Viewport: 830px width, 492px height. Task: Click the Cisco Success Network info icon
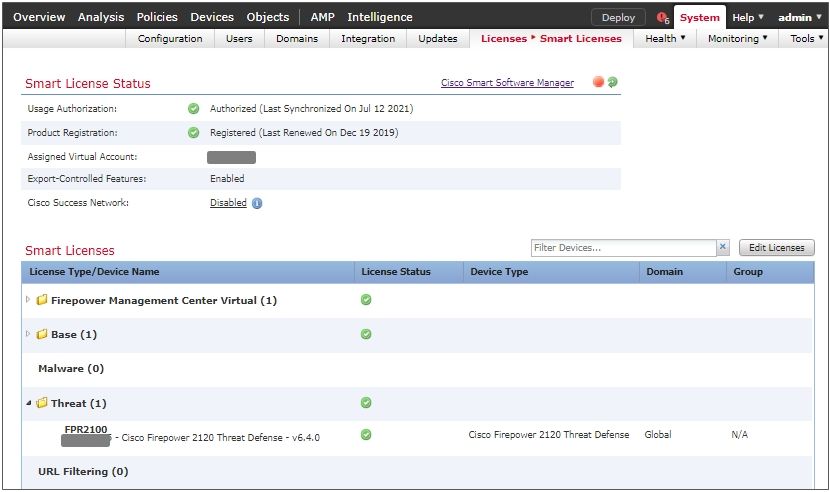click(257, 203)
